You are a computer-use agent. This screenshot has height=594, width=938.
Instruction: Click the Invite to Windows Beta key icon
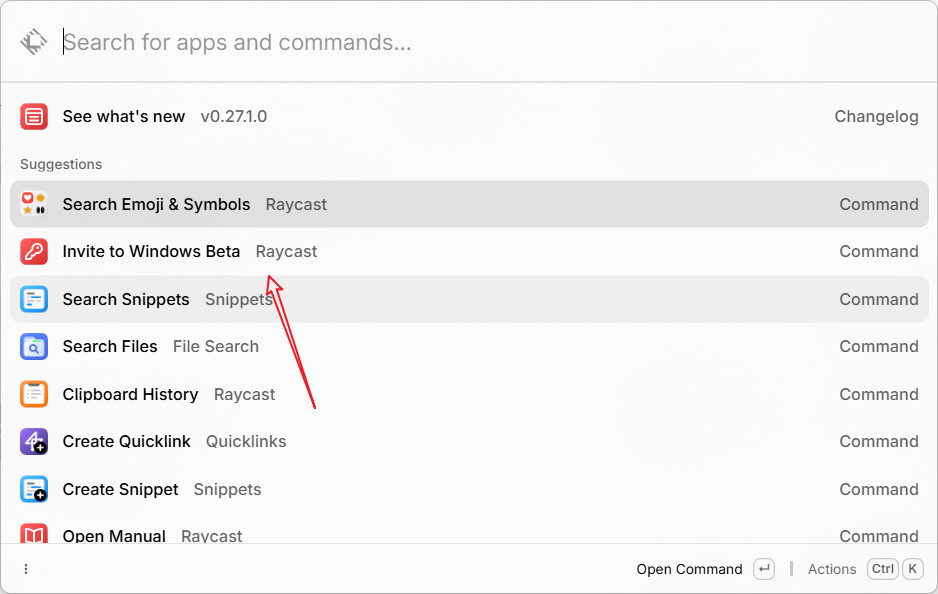coord(34,251)
